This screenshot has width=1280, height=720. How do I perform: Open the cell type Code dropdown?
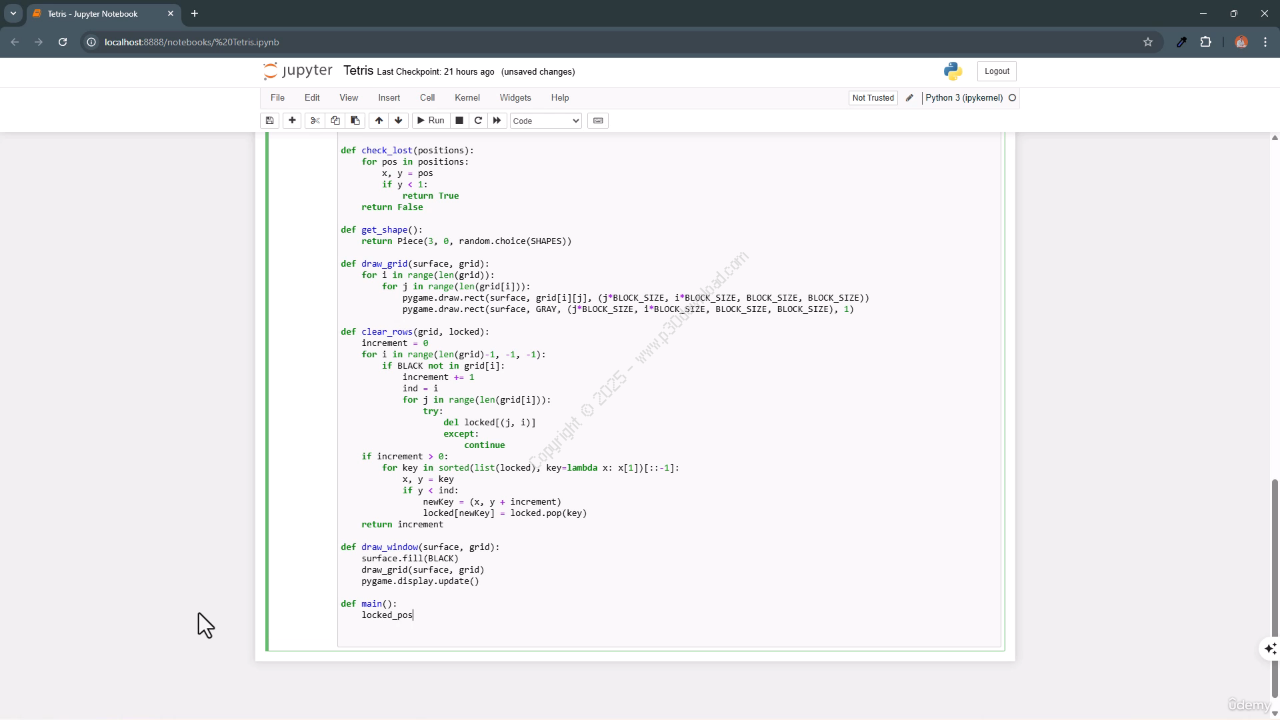coord(545,121)
